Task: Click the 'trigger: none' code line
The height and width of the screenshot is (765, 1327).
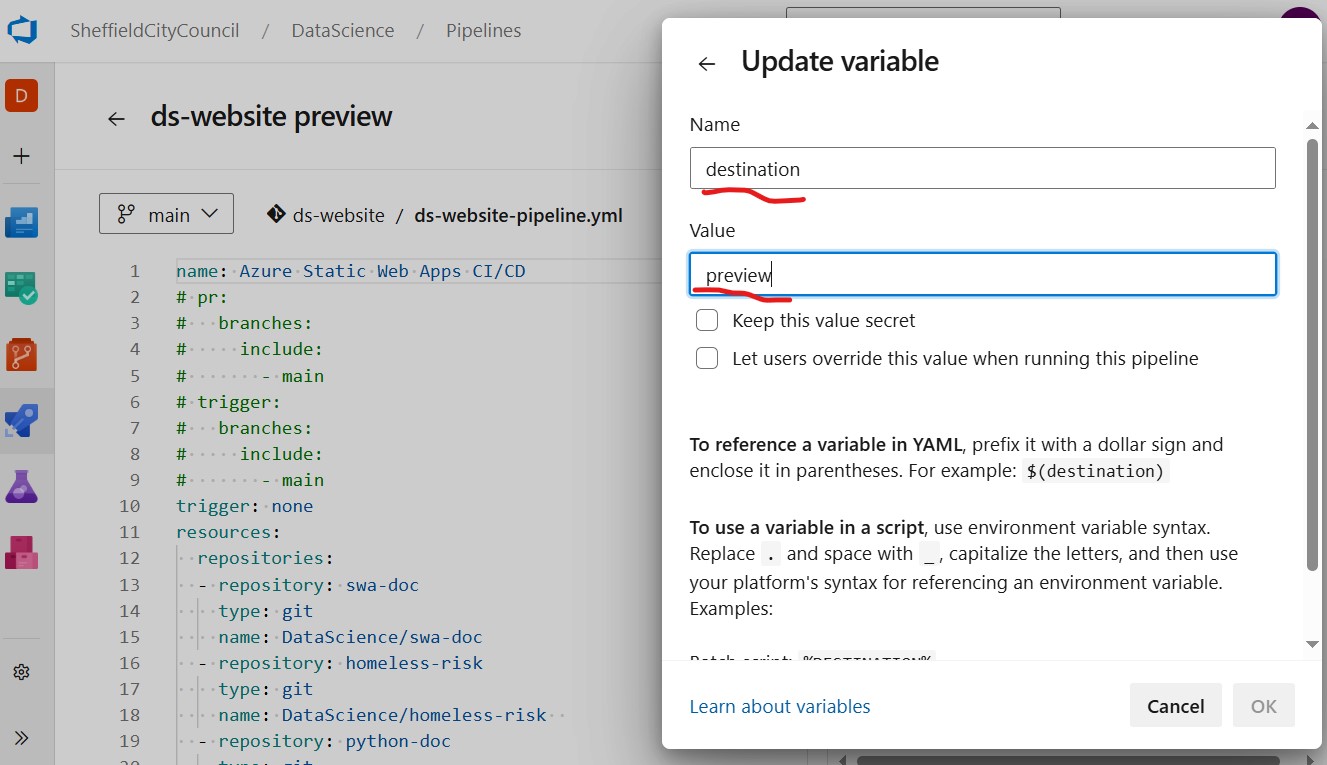Action: click(x=245, y=505)
